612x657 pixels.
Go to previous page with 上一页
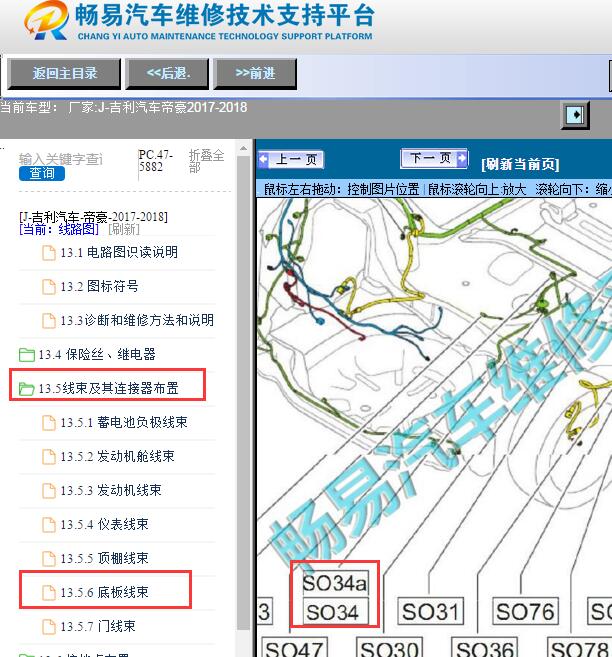click(291, 160)
